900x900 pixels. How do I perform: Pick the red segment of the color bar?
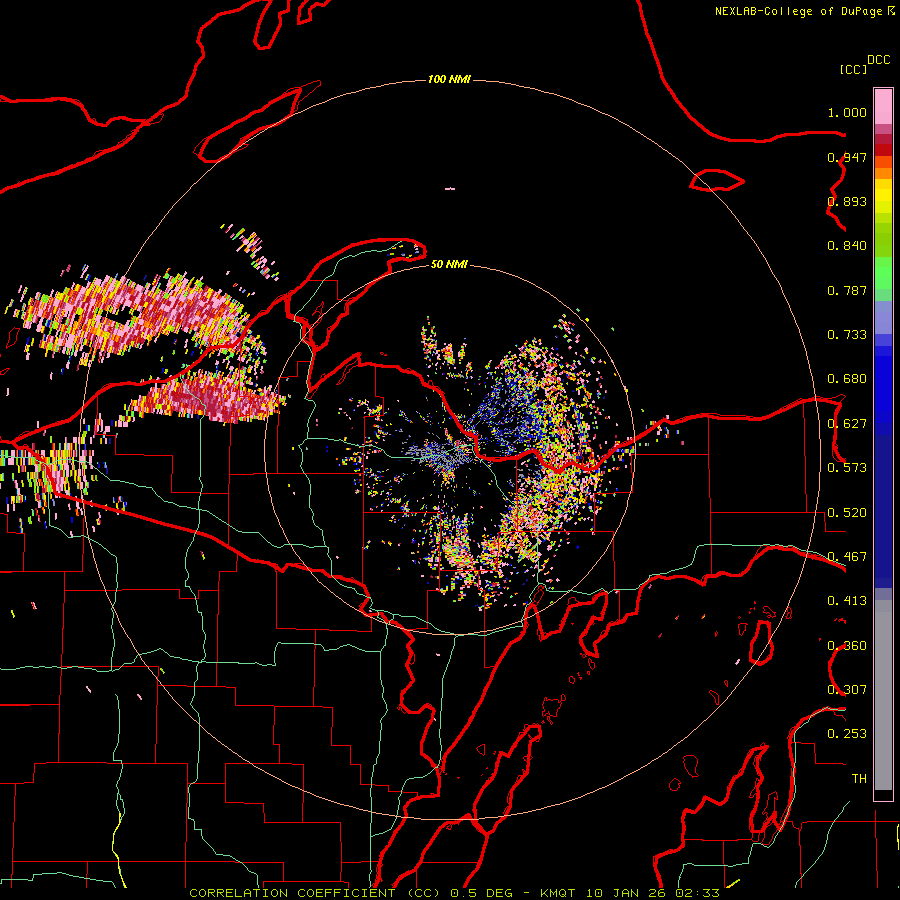click(x=883, y=150)
